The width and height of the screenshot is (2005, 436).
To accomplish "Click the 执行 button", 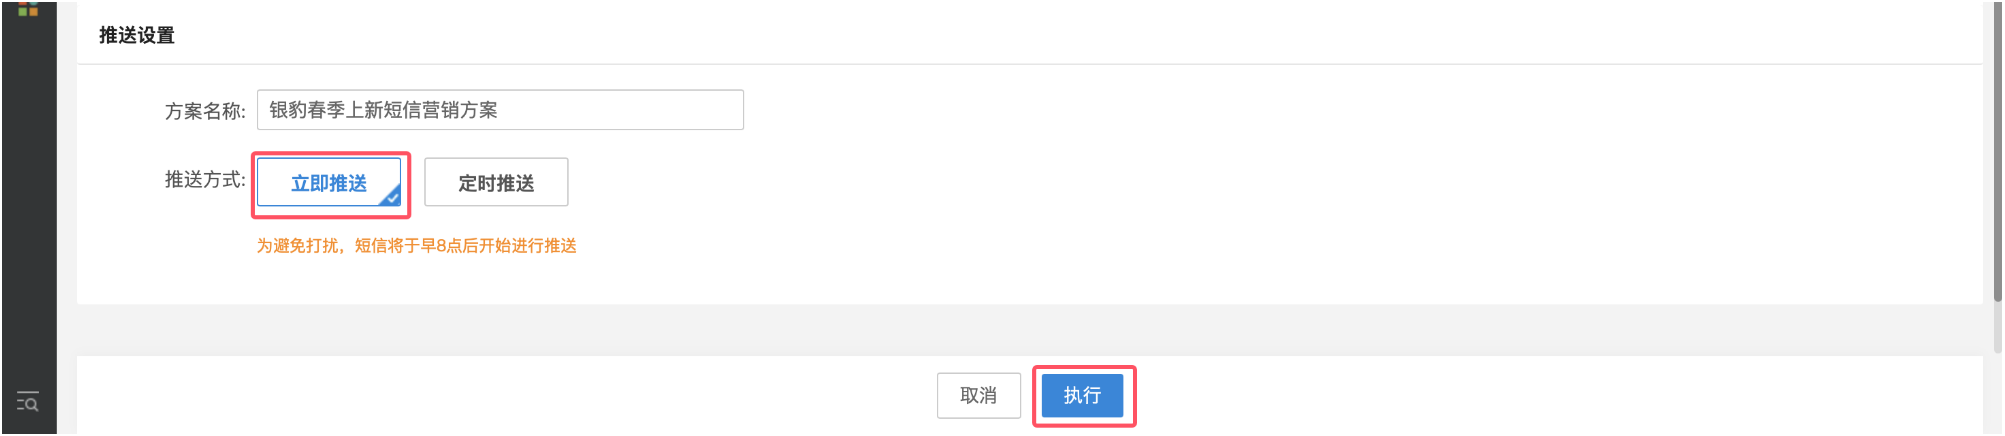I will tap(1082, 396).
